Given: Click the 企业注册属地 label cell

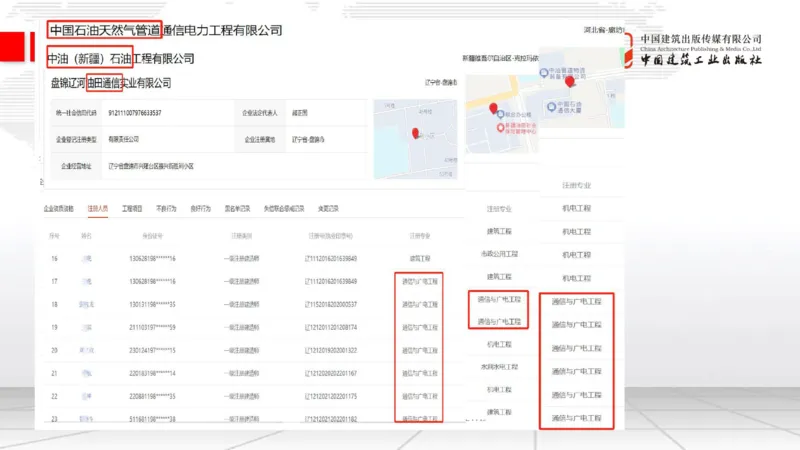Looking at the screenshot, I should pos(260,139).
